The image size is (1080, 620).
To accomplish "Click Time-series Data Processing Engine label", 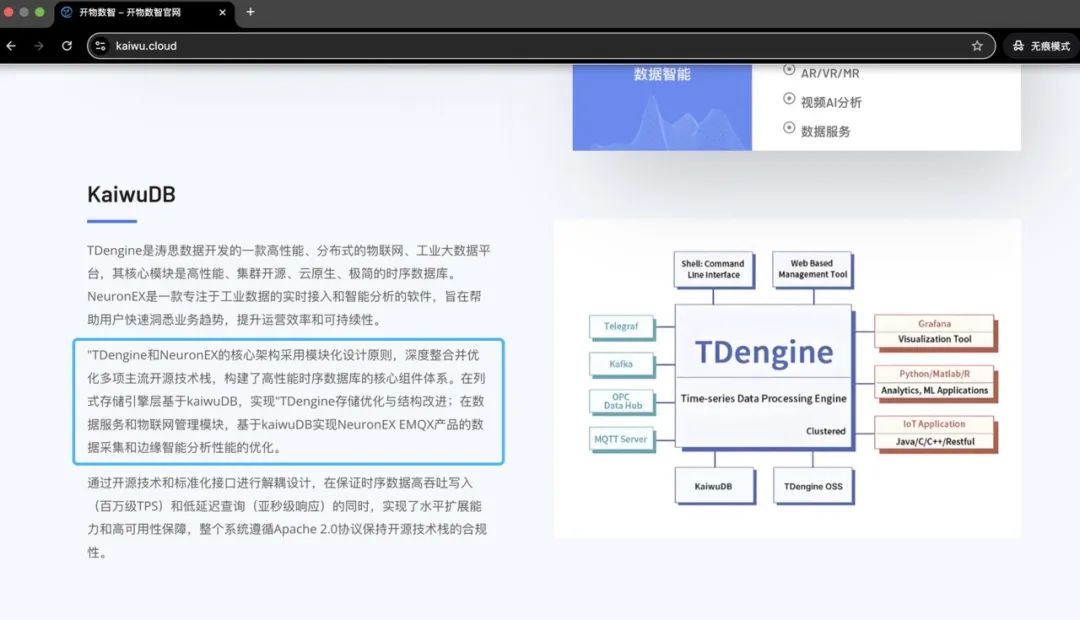I will coord(763,398).
